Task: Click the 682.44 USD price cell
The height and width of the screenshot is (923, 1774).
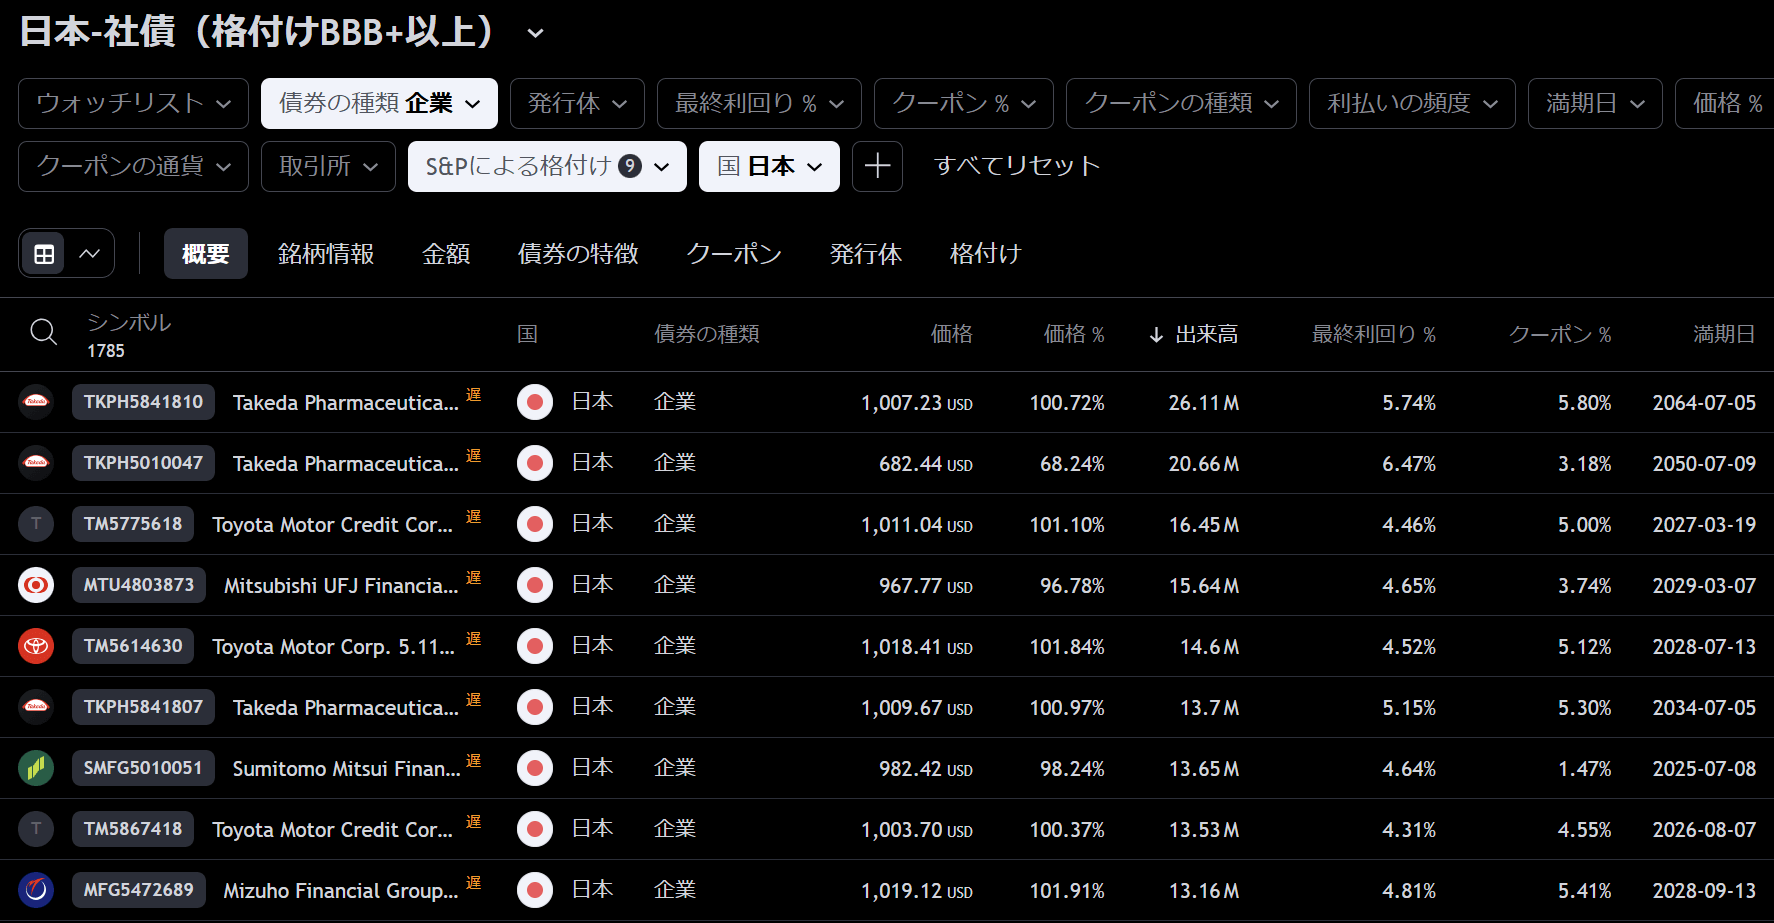Action: pos(926,464)
